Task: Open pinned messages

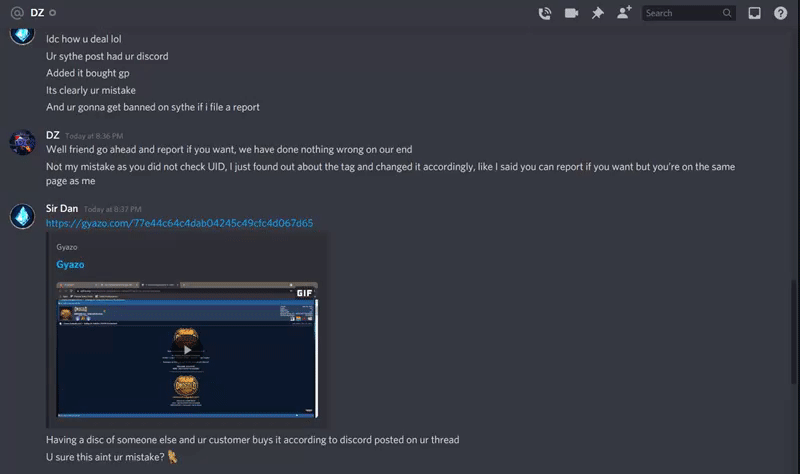Action: [x=597, y=13]
